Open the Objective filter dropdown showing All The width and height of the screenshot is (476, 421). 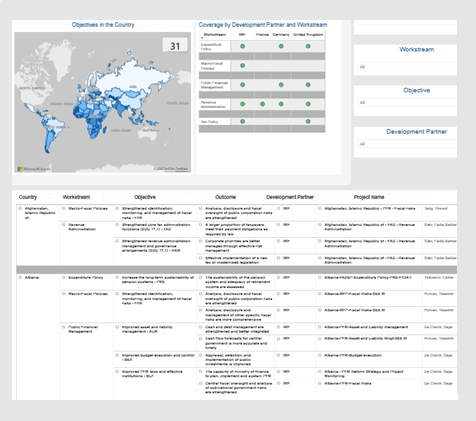[x=407, y=103]
